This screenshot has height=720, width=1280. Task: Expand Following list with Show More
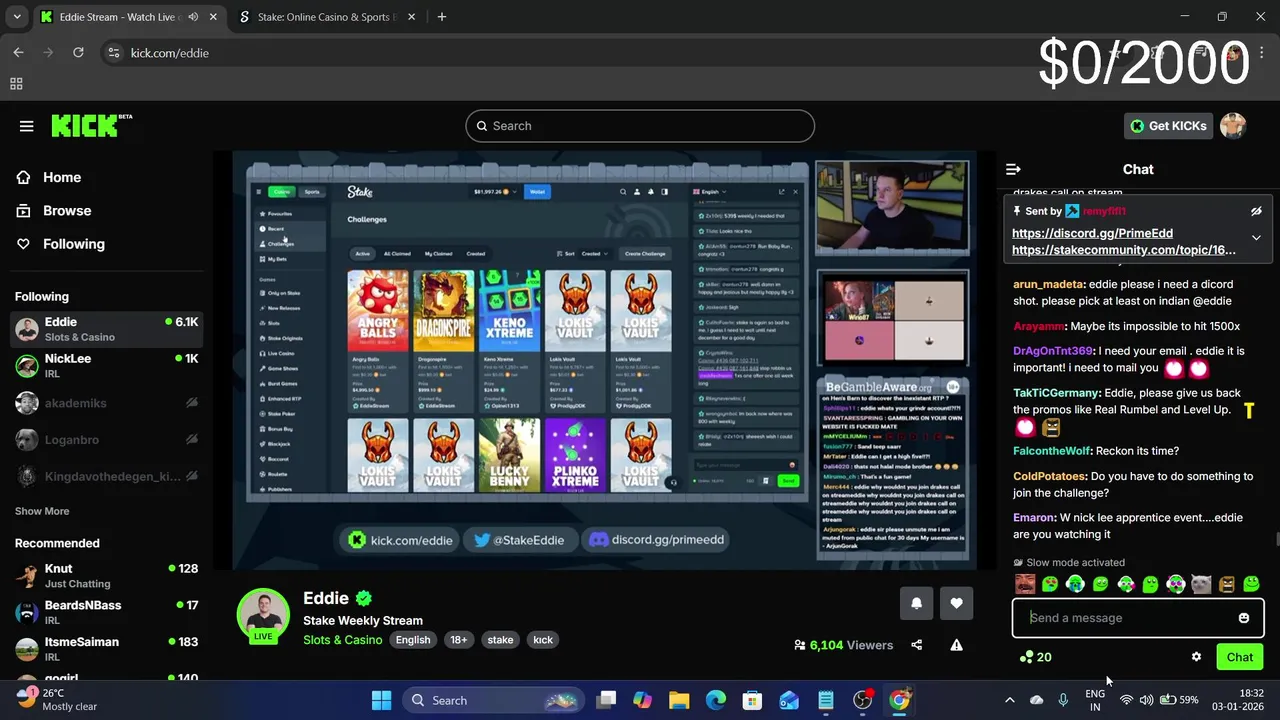(x=42, y=511)
